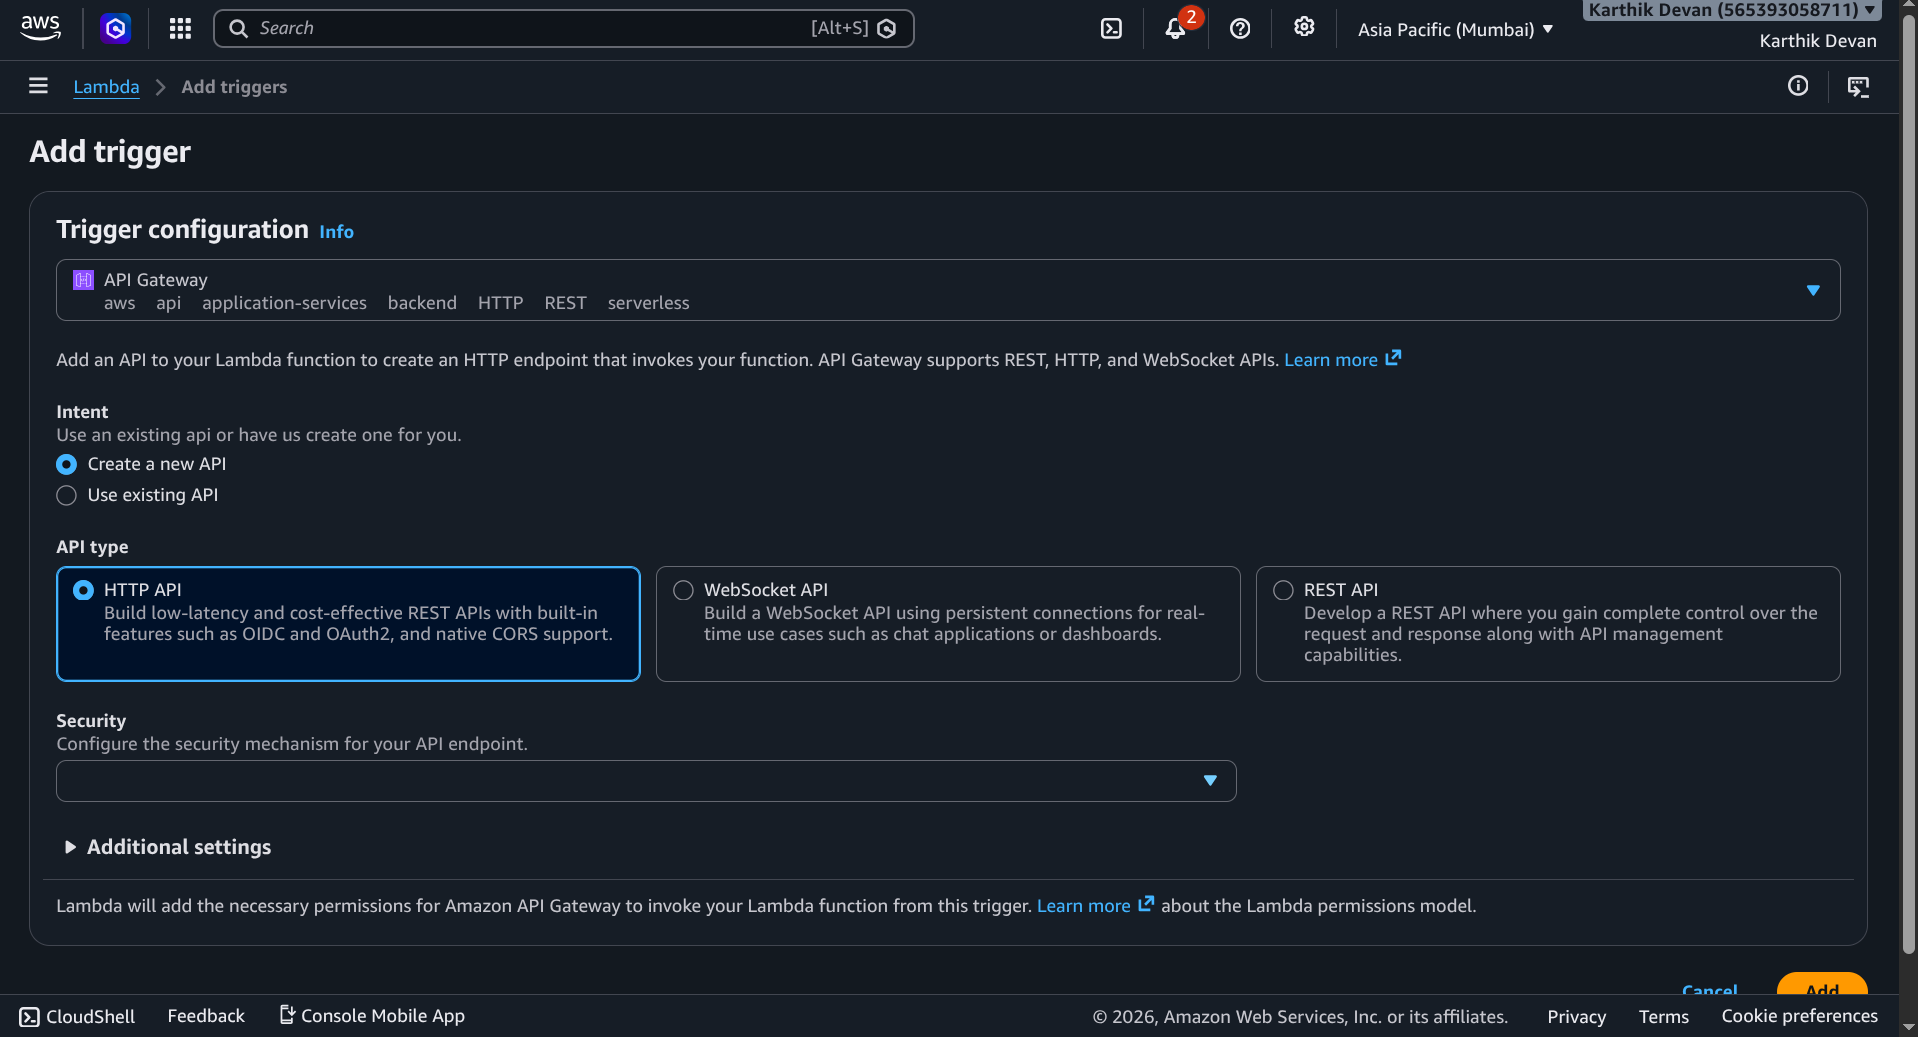Open the Services grid menu icon
Screen dimensions: 1918x1037
pyautogui.click(x=180, y=28)
